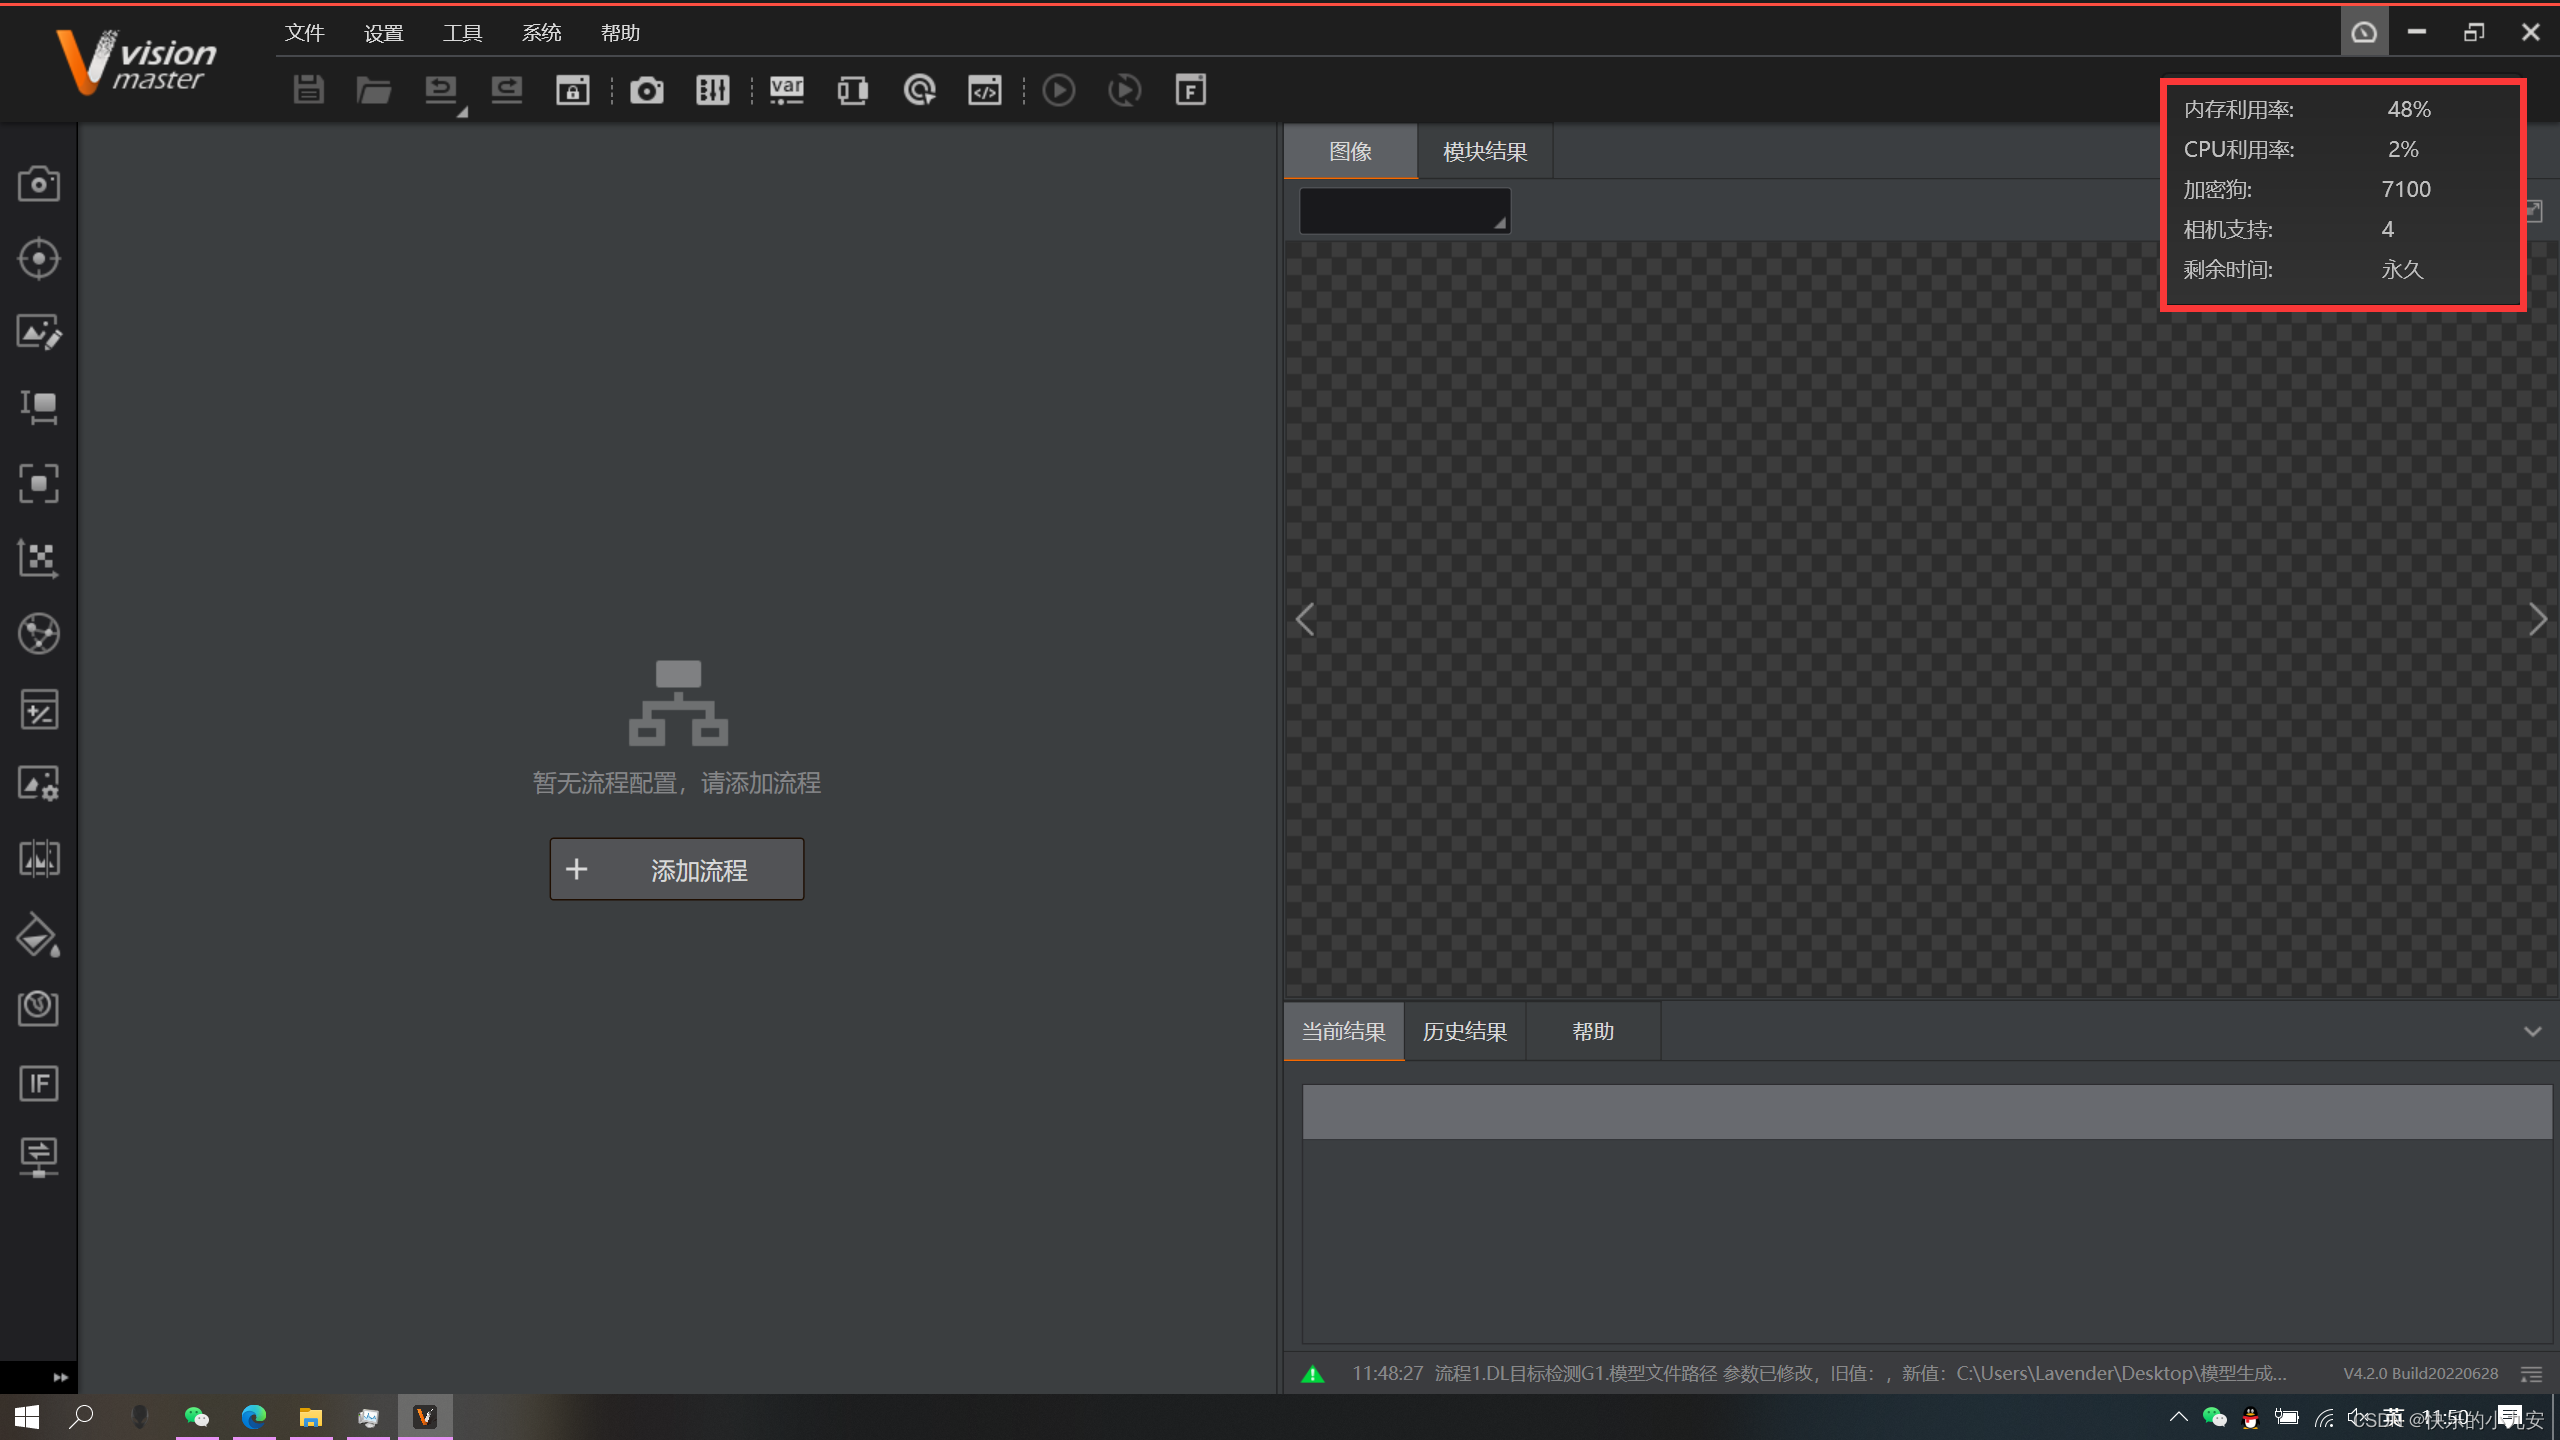Viewport: 2560px width, 1440px height.
Task: Click the single run toolbar icon
Action: [x=1058, y=90]
